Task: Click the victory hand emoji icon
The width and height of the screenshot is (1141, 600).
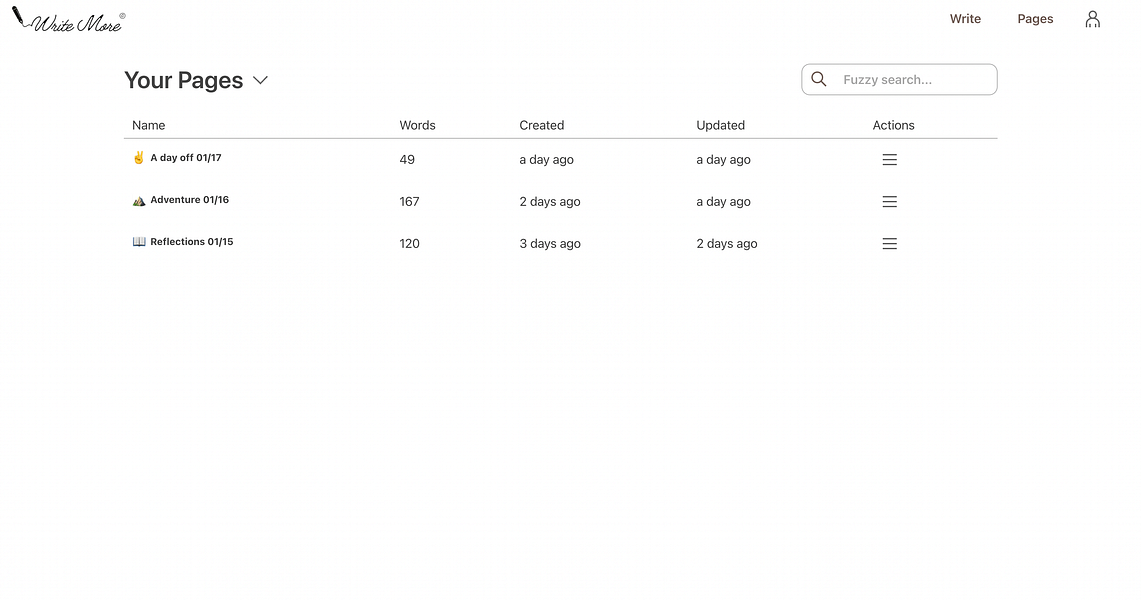Action: tap(139, 158)
